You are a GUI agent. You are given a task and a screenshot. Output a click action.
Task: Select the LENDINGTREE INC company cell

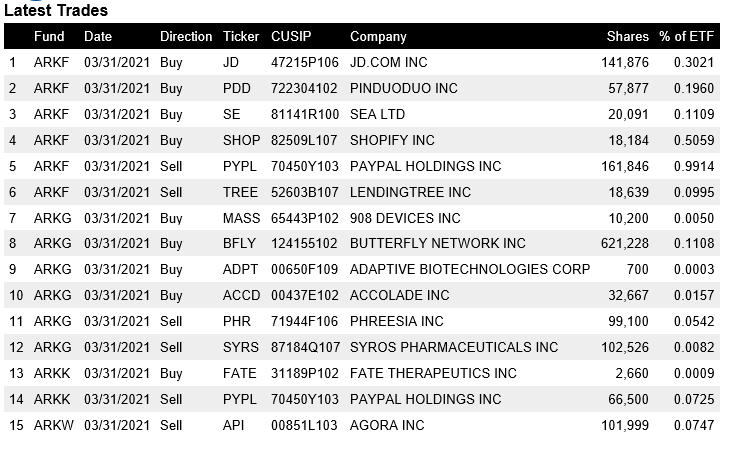click(410, 192)
